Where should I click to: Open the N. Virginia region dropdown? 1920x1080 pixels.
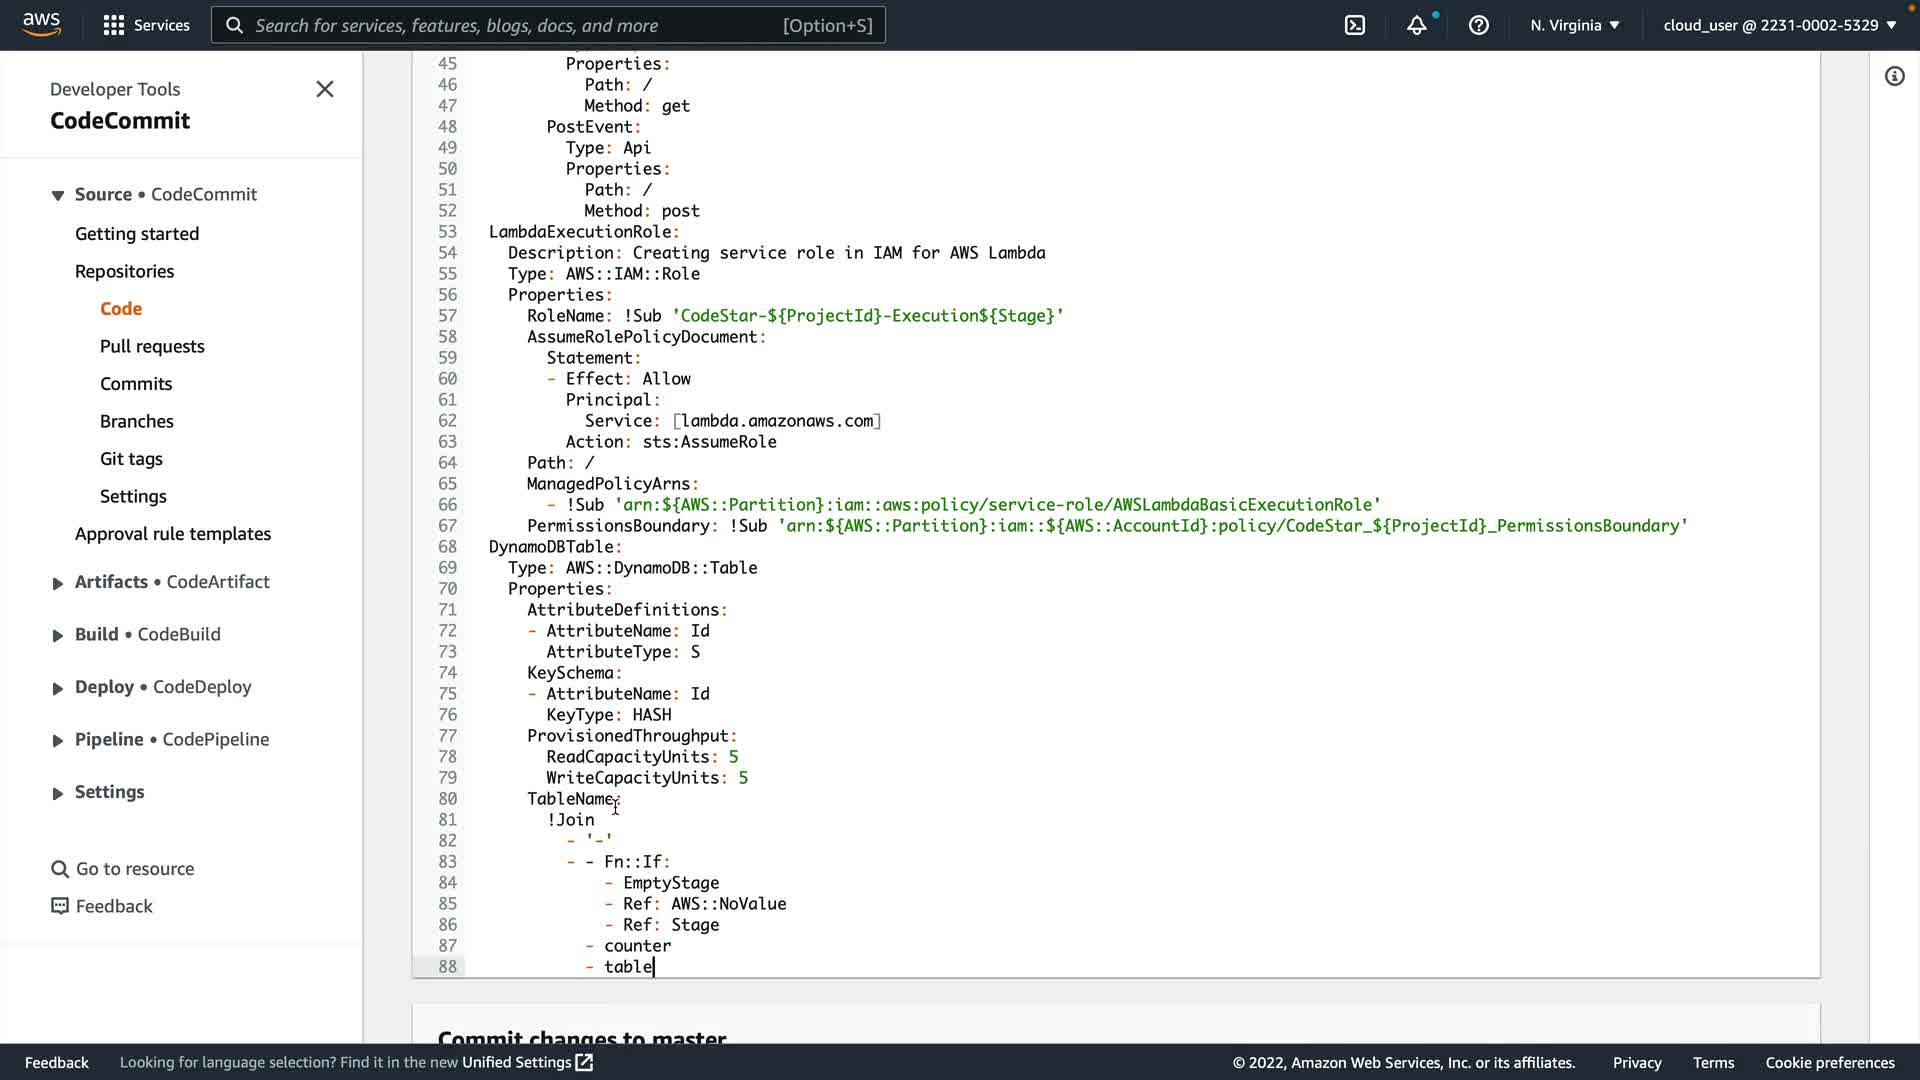coord(1574,25)
